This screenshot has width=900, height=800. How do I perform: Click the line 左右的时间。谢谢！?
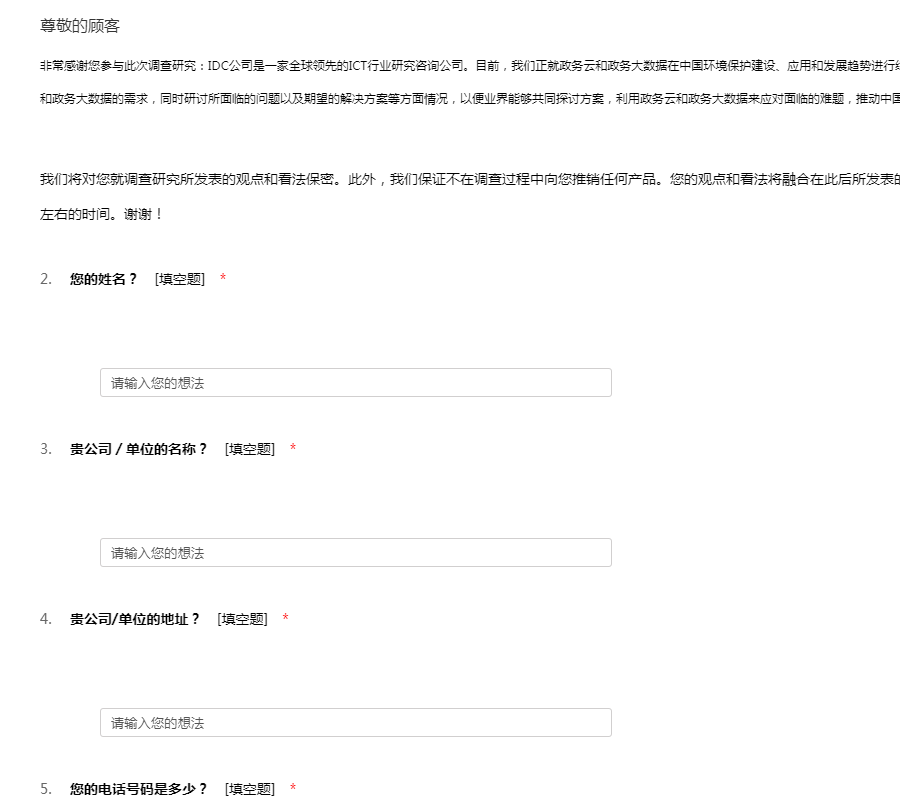click(101, 214)
